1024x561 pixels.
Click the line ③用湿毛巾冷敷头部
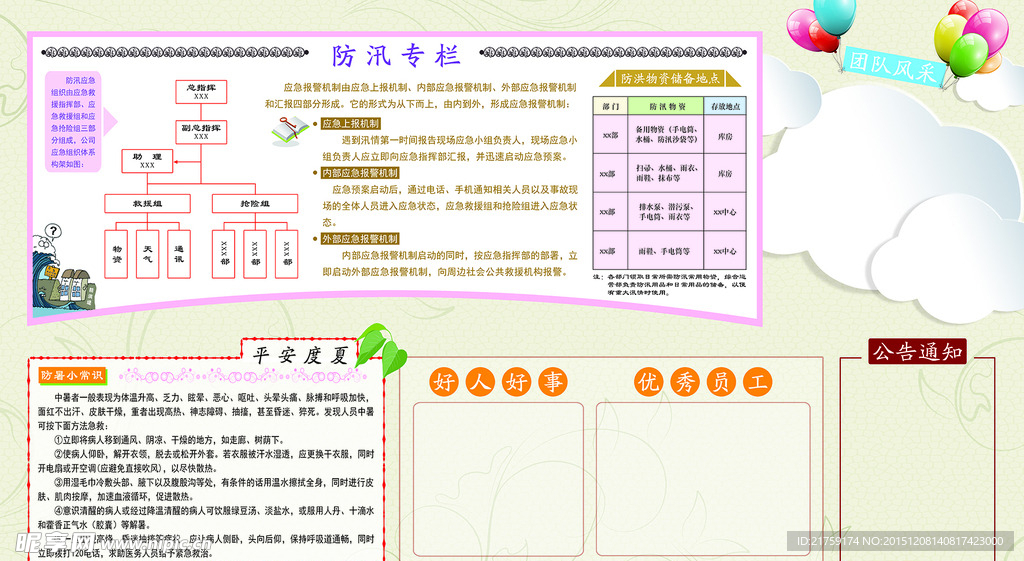click(206, 489)
